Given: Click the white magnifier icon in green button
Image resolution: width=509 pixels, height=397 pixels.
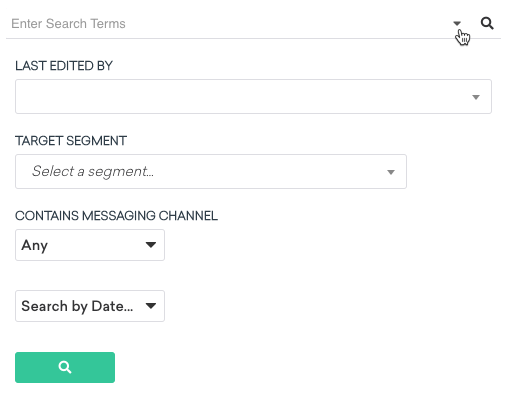Looking at the screenshot, I should (65, 367).
